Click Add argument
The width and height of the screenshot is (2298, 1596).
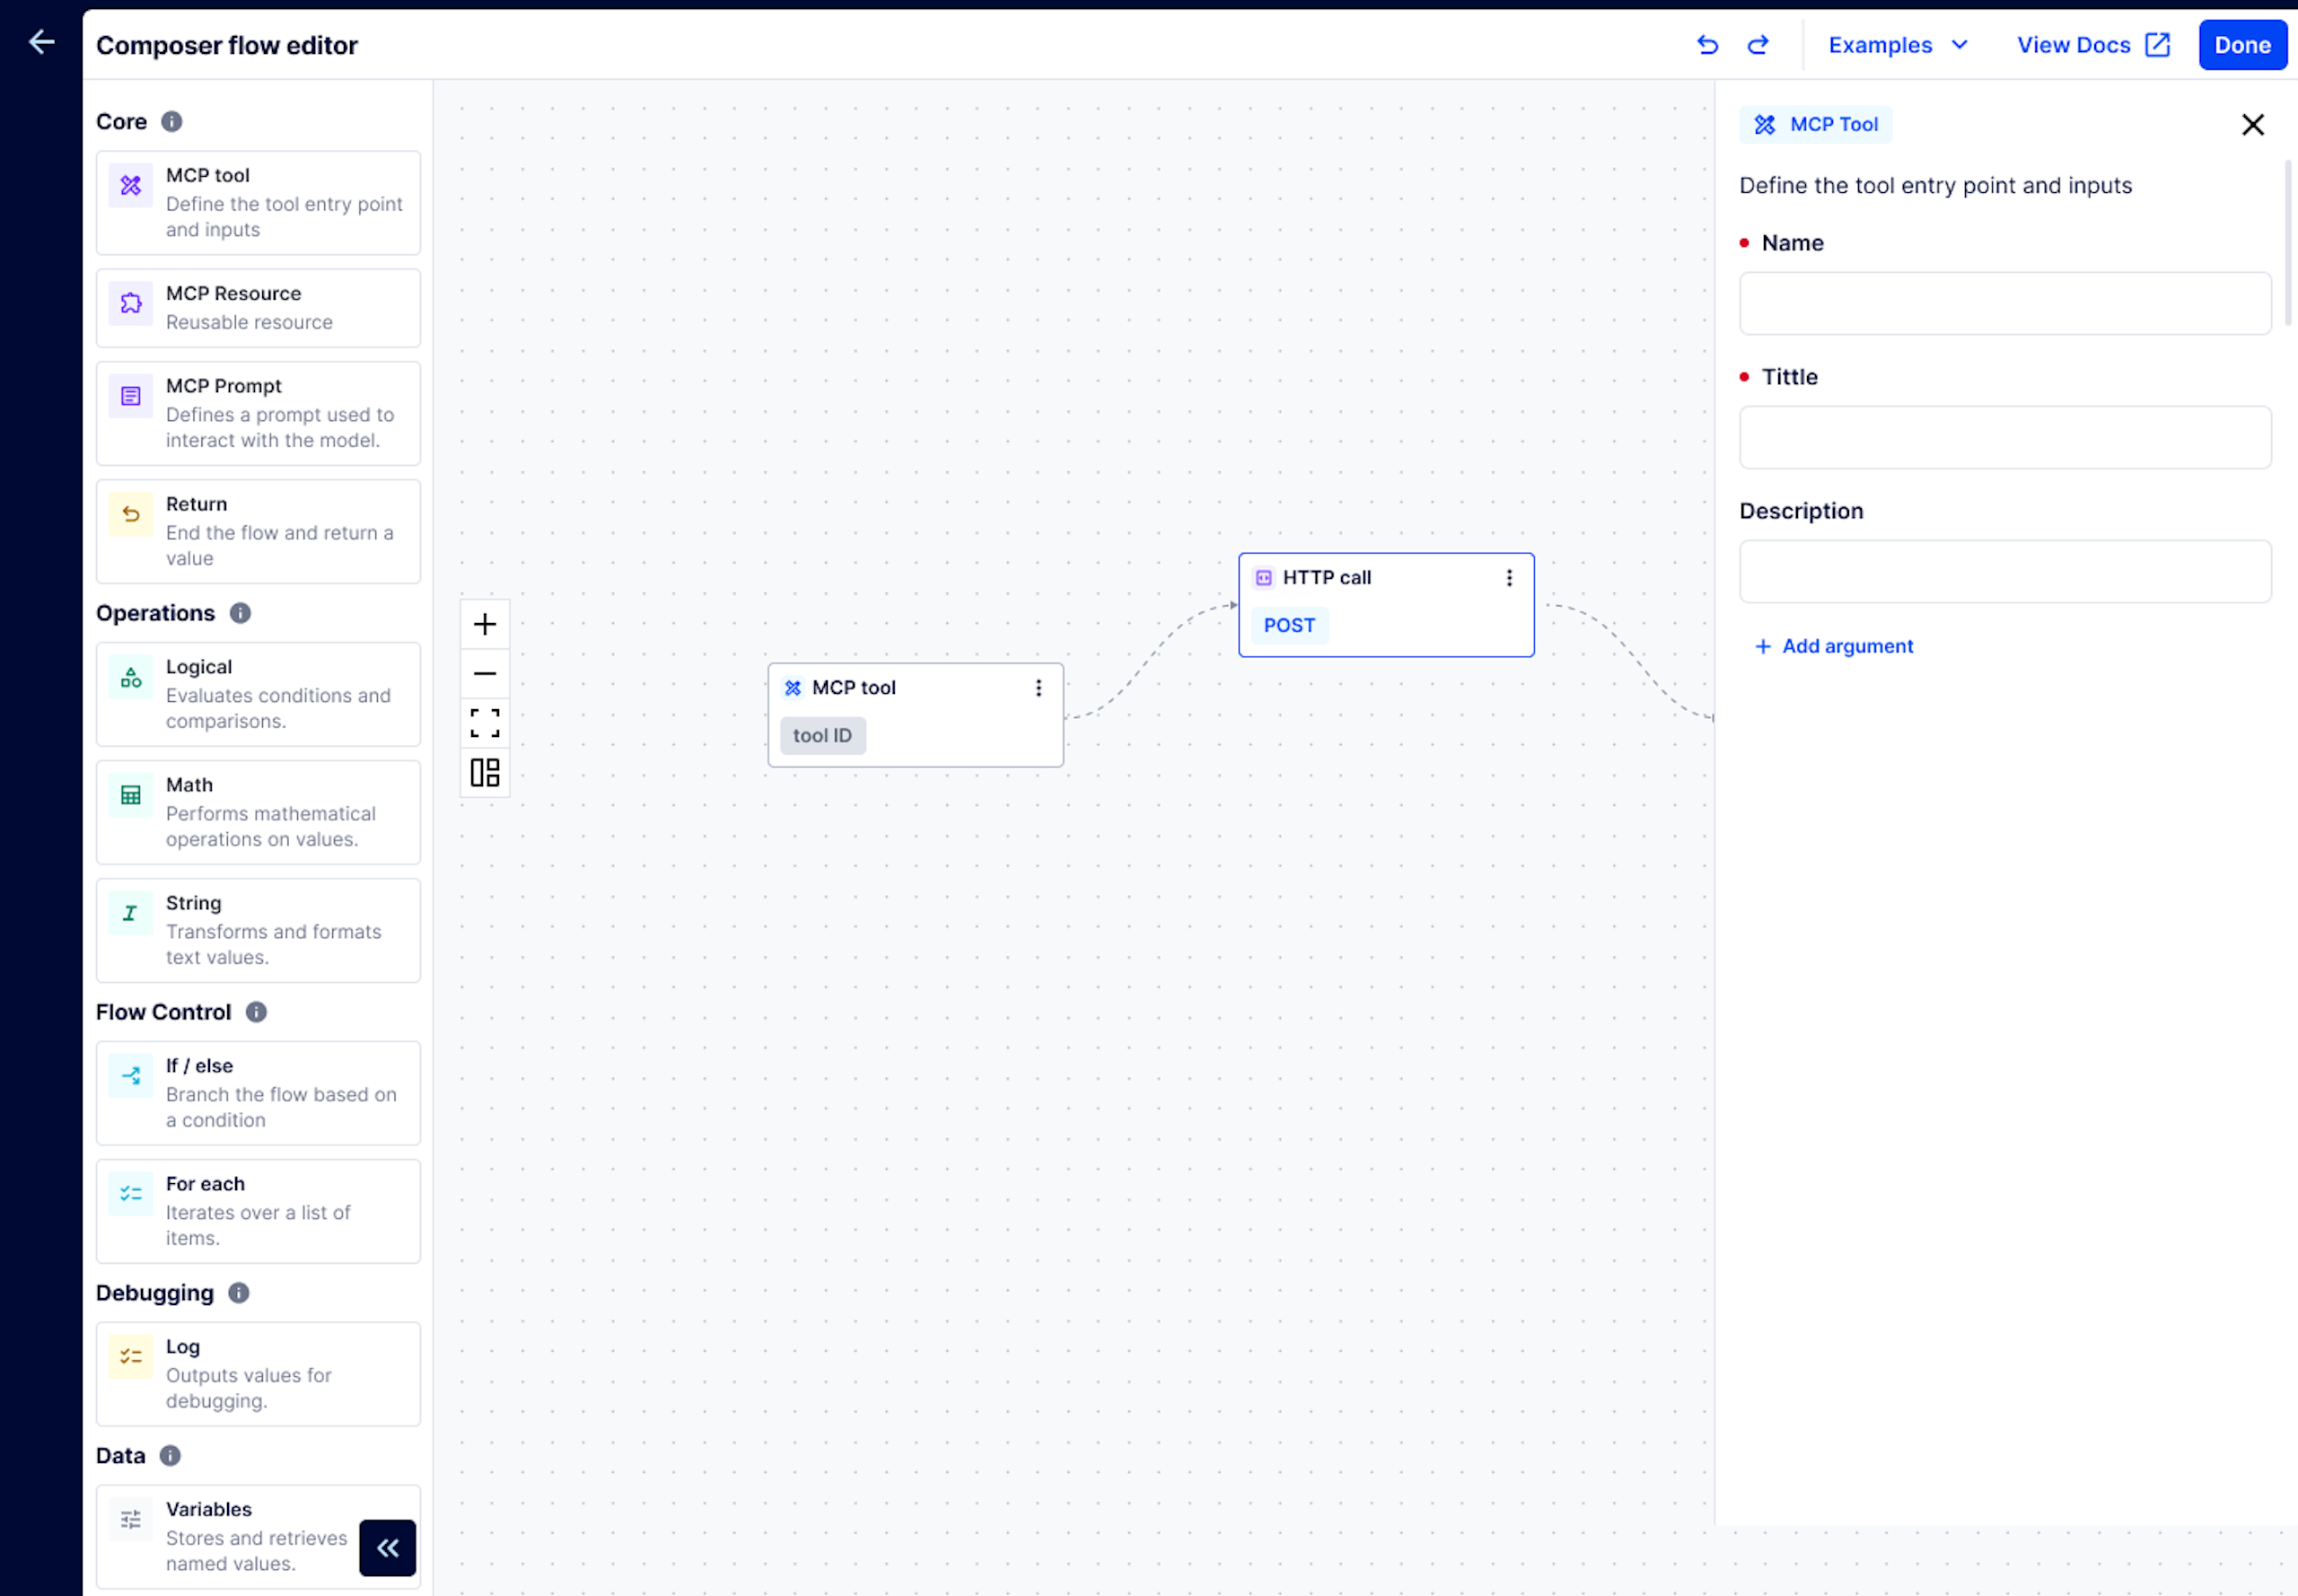pyautogui.click(x=1834, y=646)
